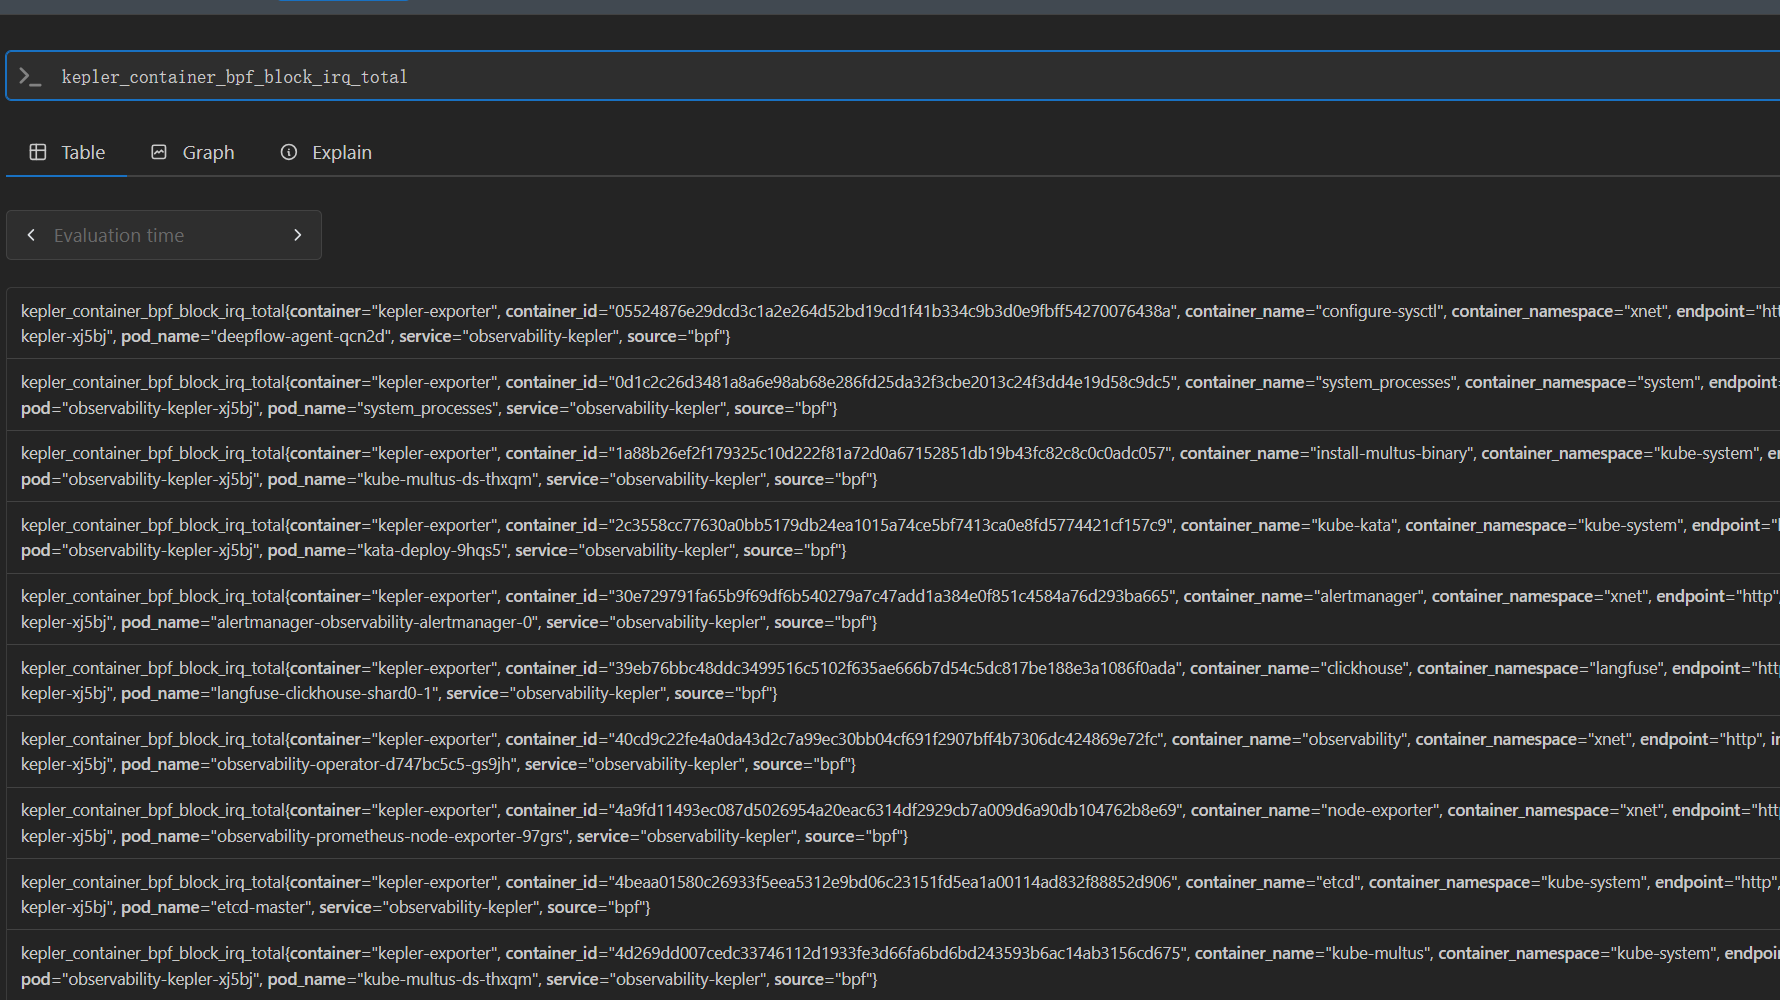The image size is (1780, 1000).
Task: Select result row with container_name node-exporter
Action: [893, 823]
